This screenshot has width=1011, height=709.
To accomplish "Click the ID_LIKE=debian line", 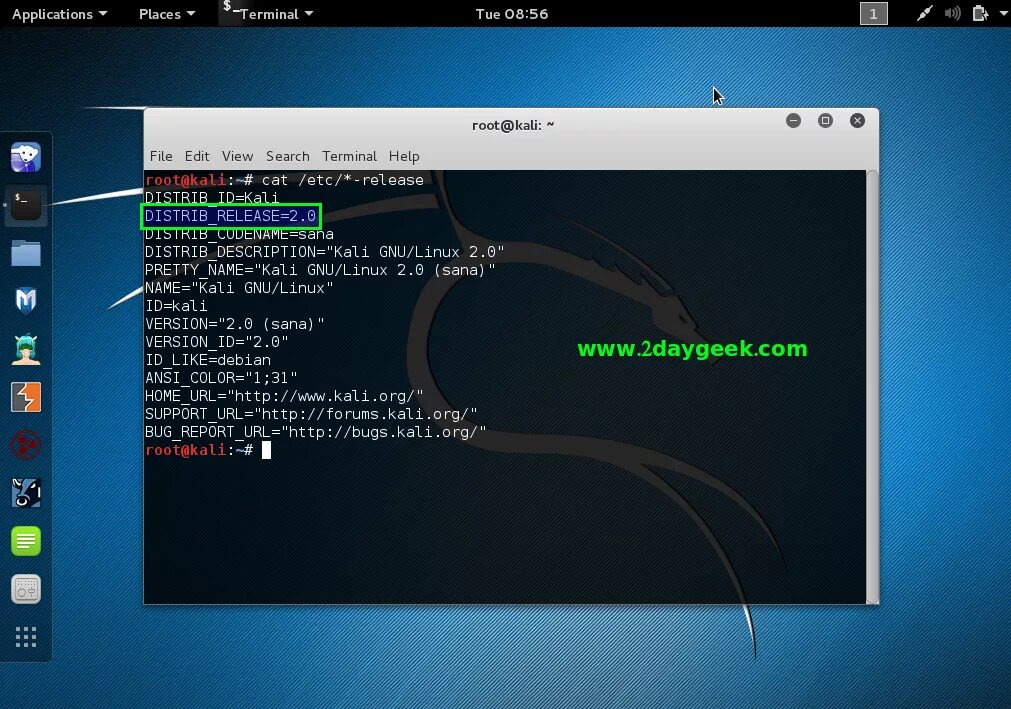I will (208, 360).
